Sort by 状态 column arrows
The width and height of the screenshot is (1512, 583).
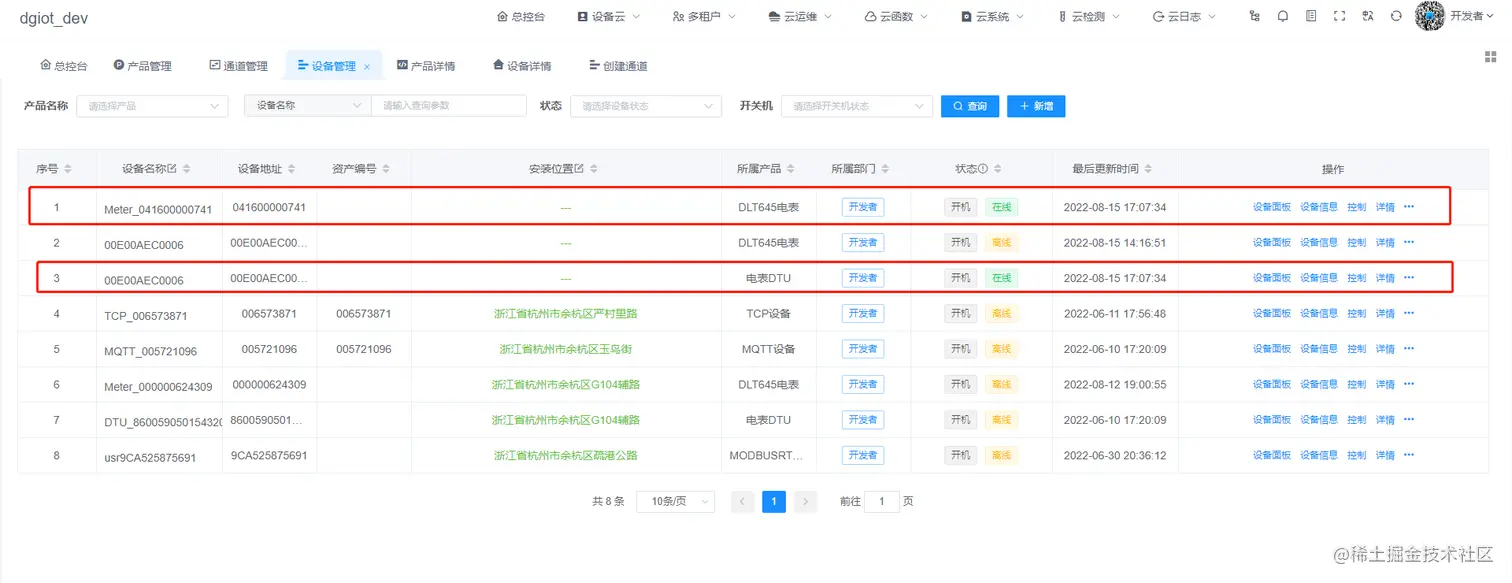[x=997, y=169]
